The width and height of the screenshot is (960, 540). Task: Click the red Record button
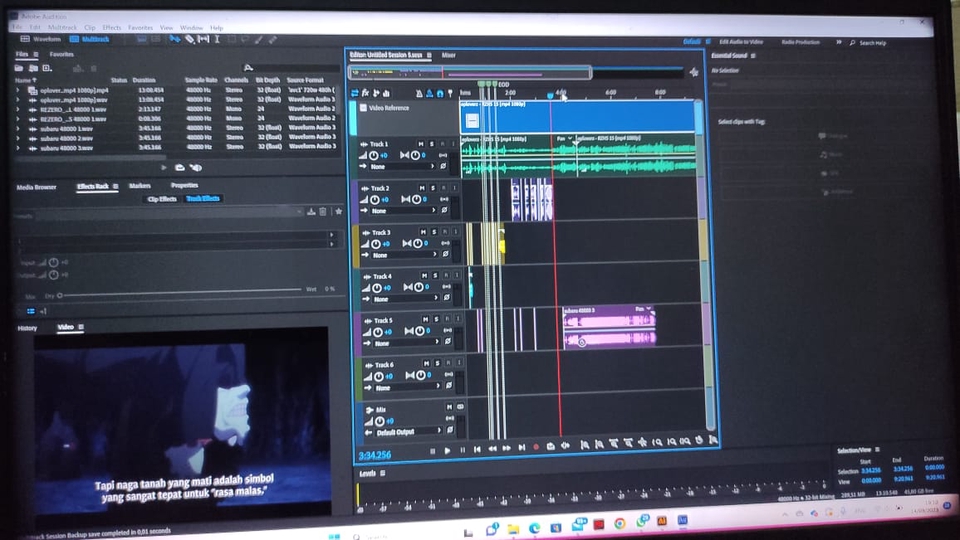536,447
